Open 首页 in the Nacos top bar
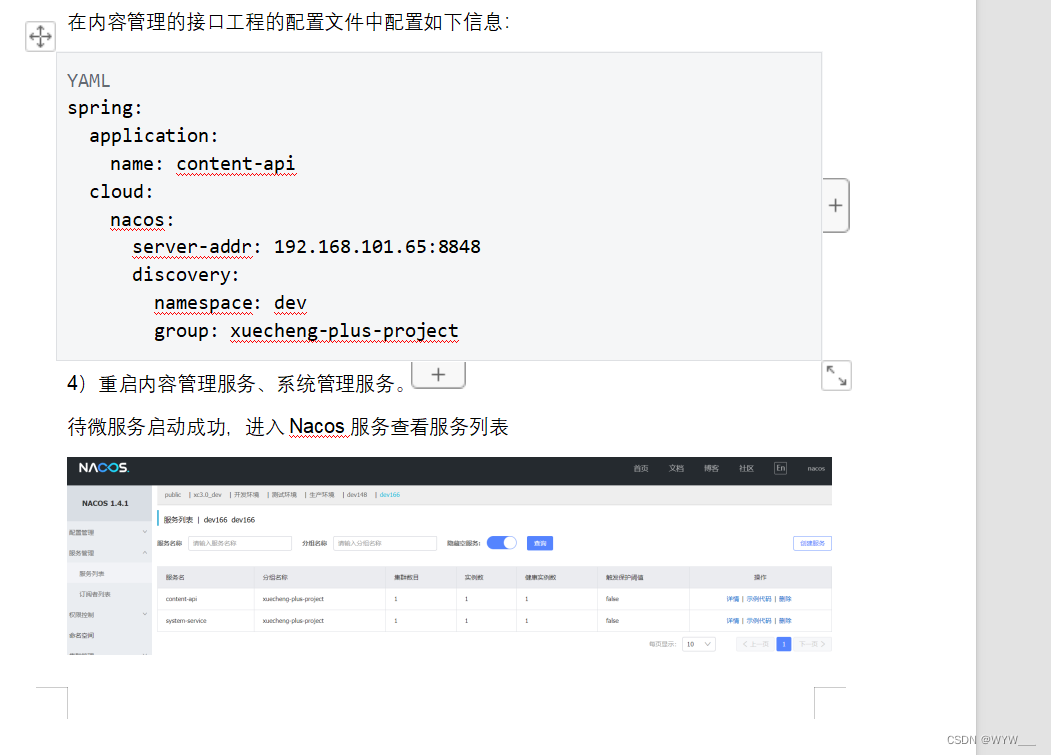1051x755 pixels. (641, 468)
